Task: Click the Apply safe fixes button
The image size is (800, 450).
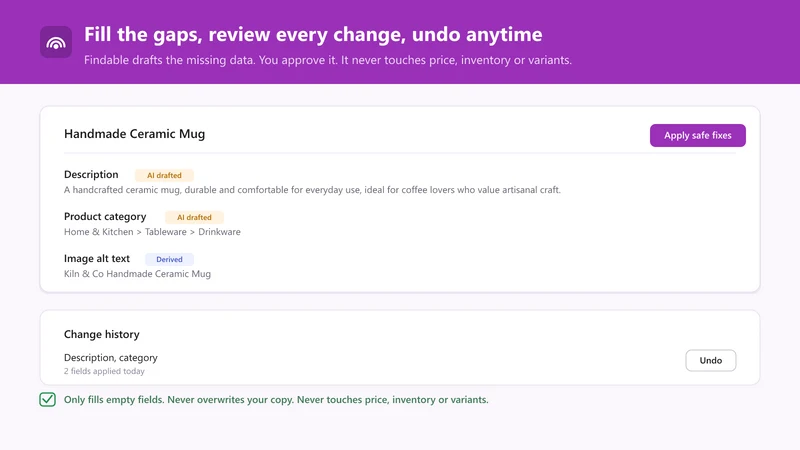Action: 697,135
